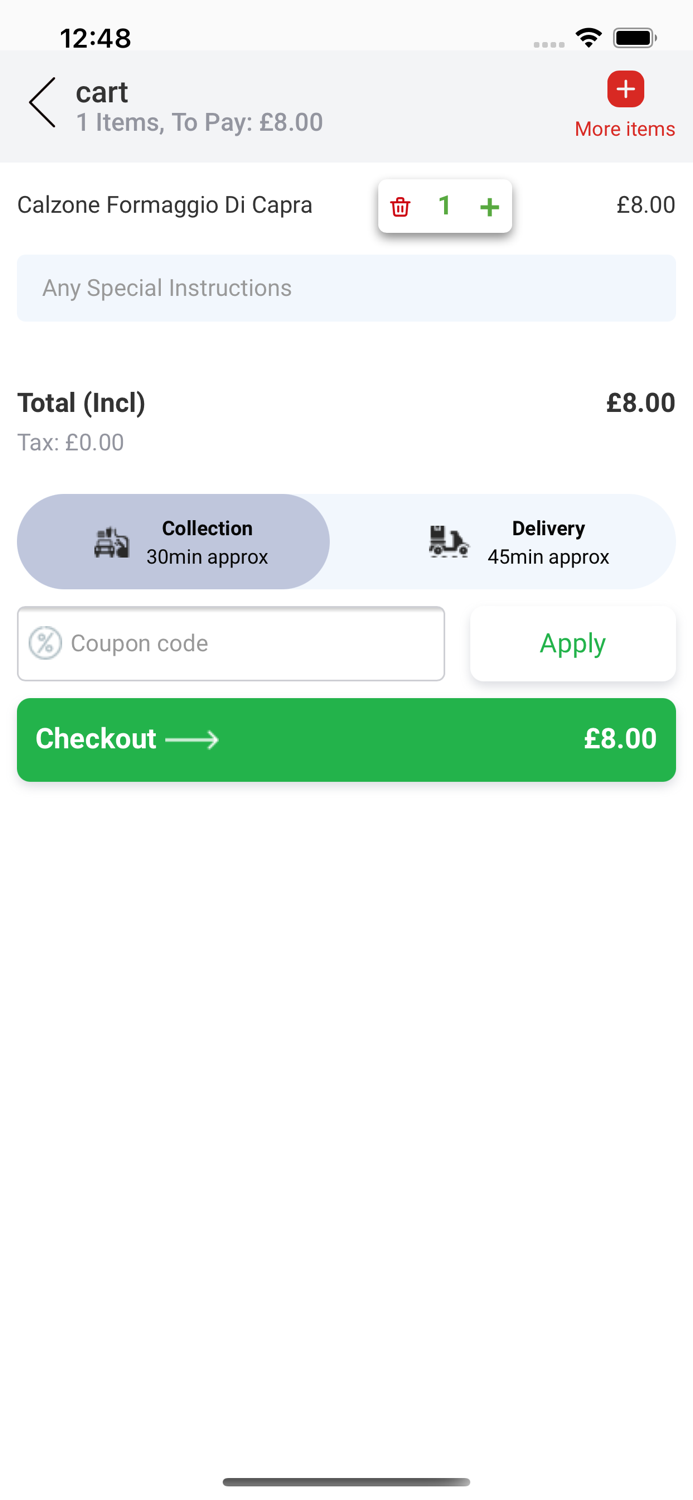Click the Collection car icon
The width and height of the screenshot is (693, 1500).
tap(112, 542)
